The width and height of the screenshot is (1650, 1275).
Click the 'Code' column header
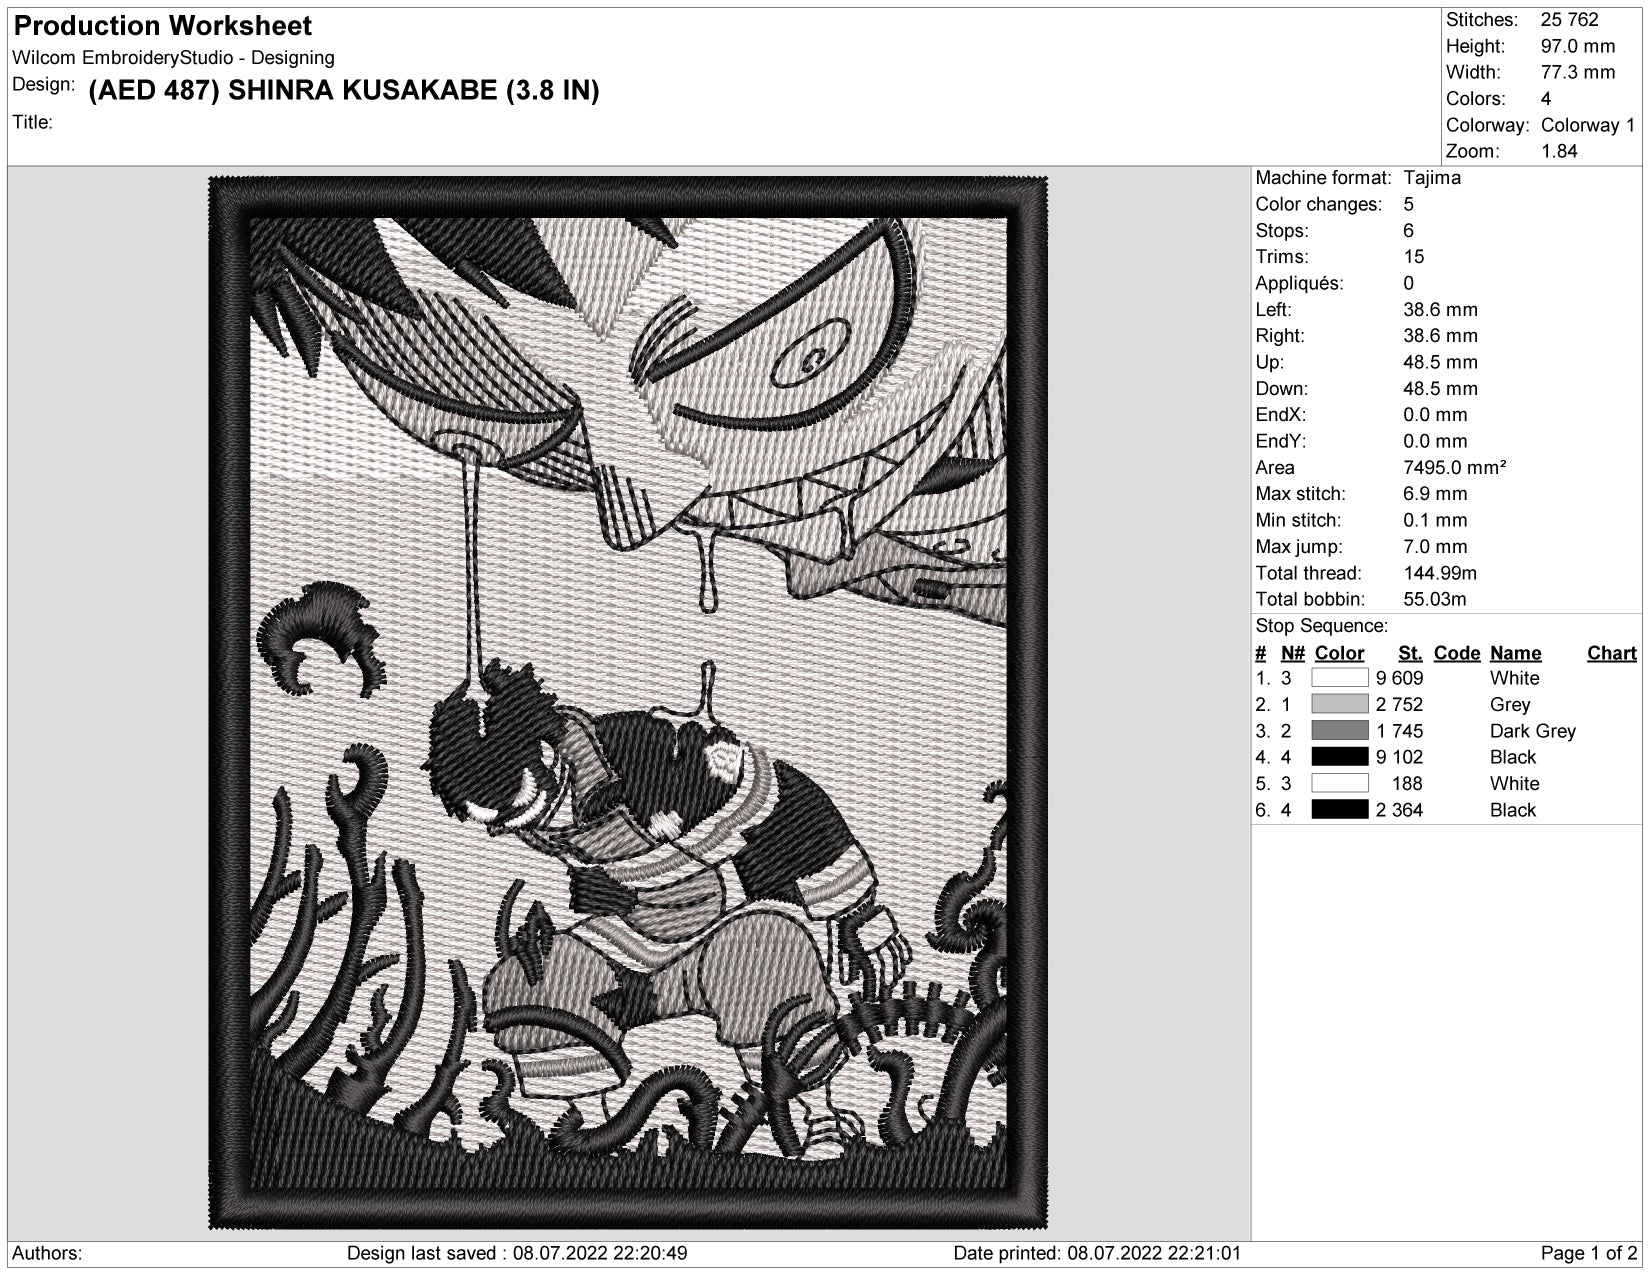(x=1456, y=653)
